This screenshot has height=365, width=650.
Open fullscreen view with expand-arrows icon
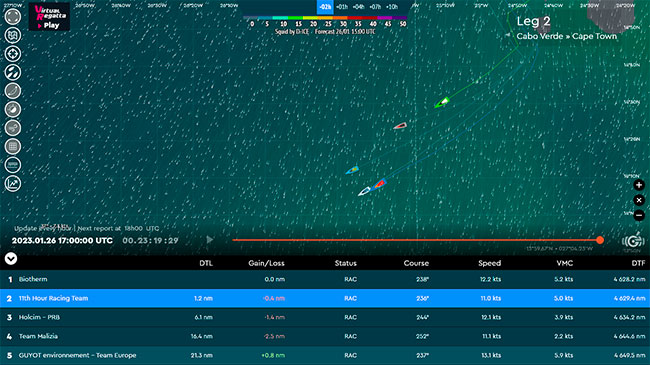pyautogui.click(x=12, y=17)
